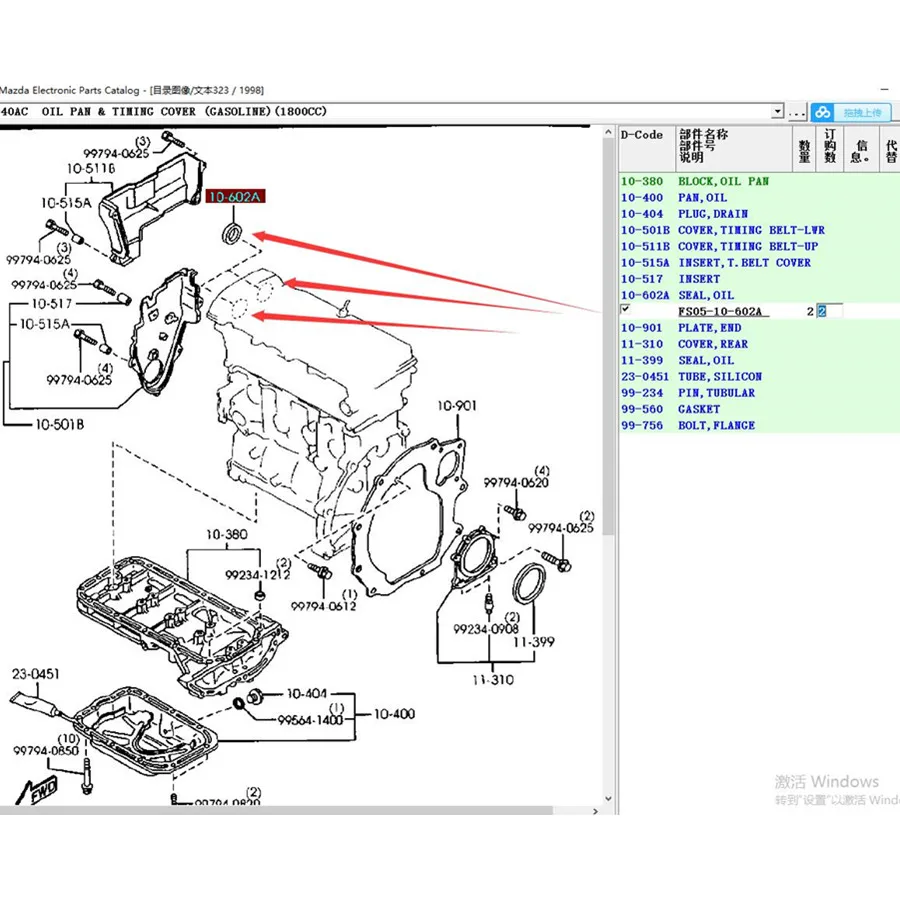900x900 pixels.
Task: Click the diagram scrollbar up arrow
Action: (608, 133)
